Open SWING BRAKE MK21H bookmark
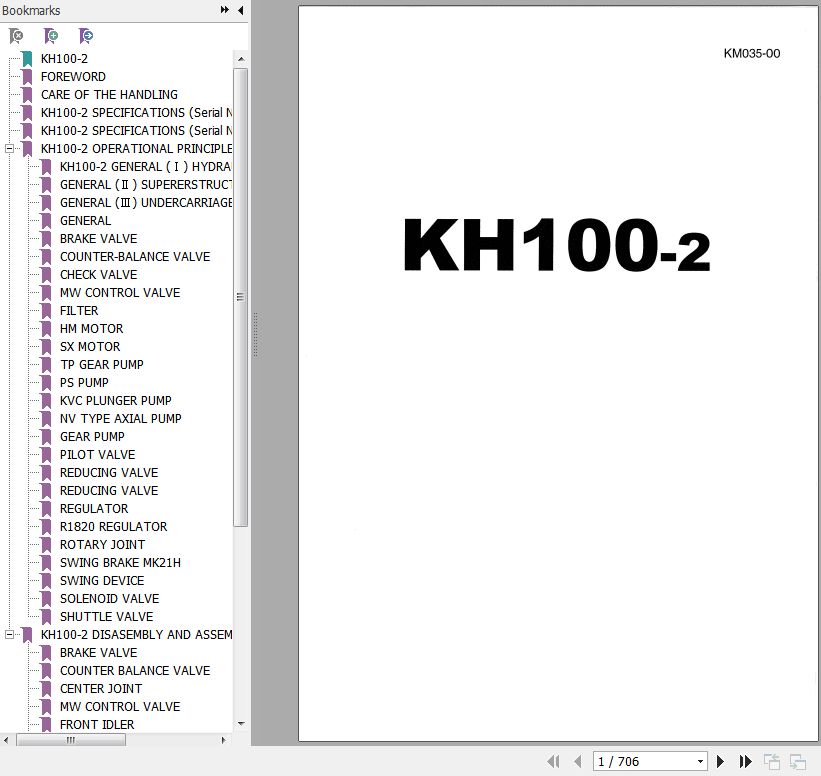This screenshot has width=821, height=776. pyautogui.click(x=120, y=563)
